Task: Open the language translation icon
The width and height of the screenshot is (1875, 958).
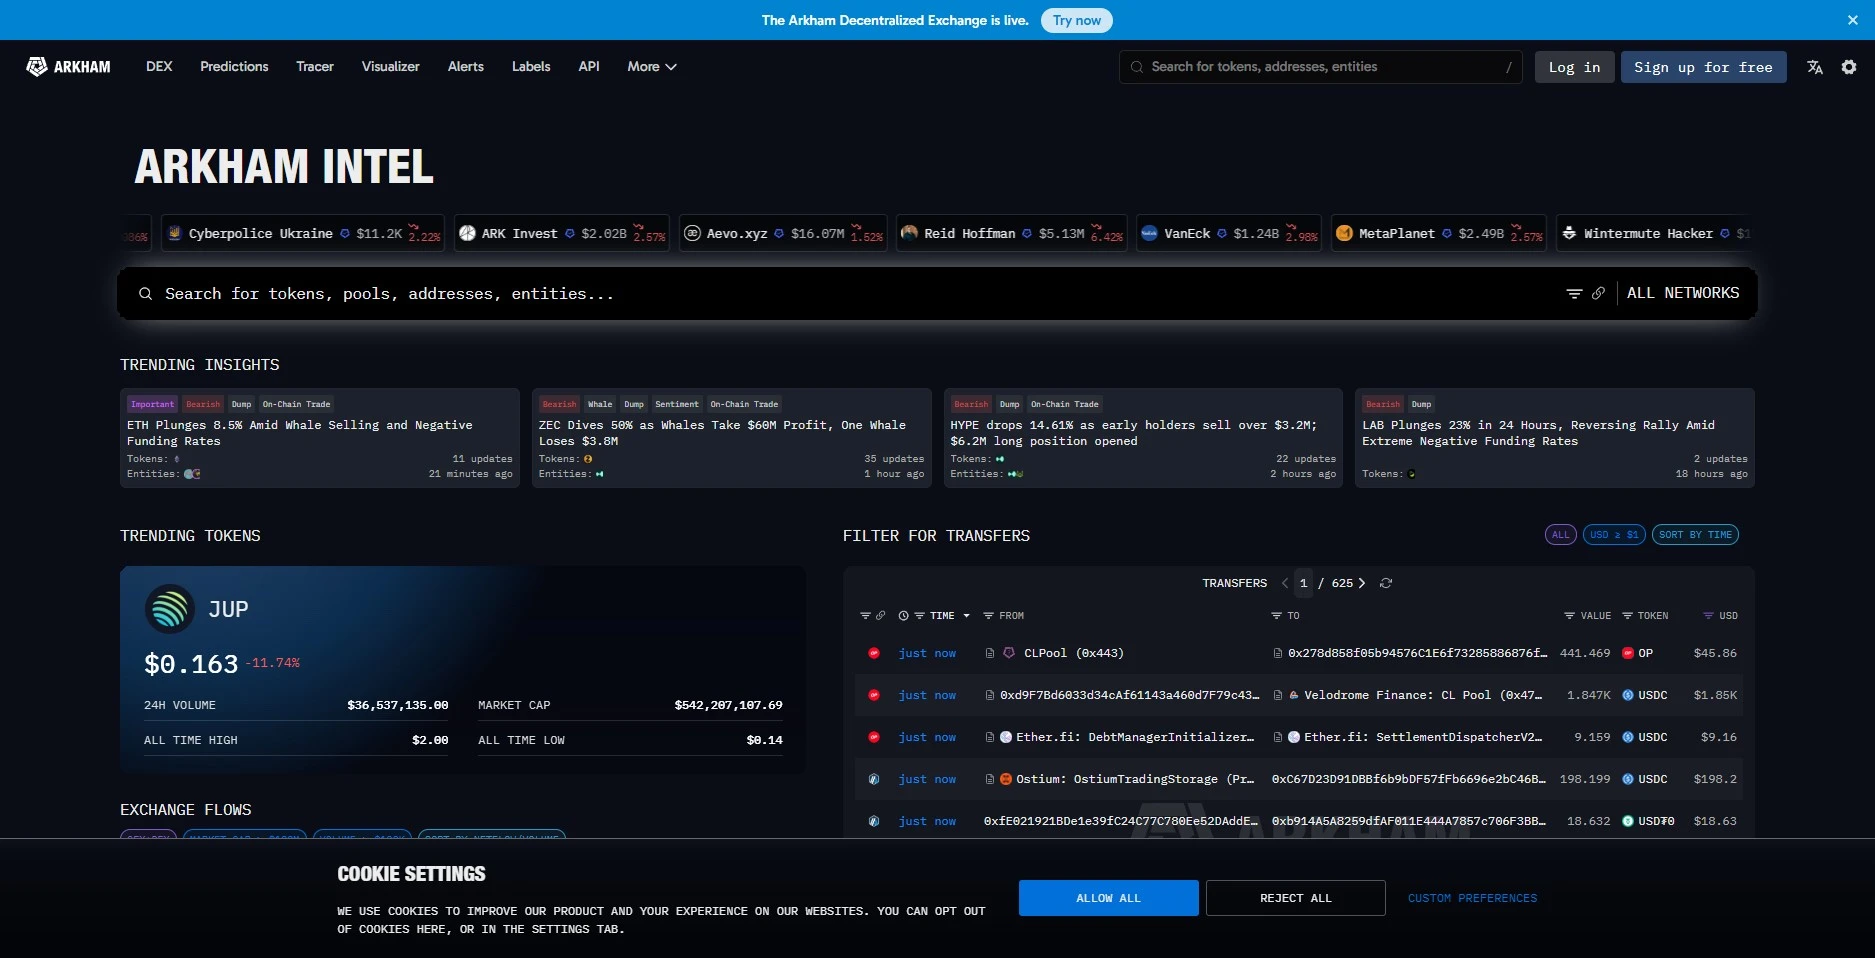Action: [1815, 67]
